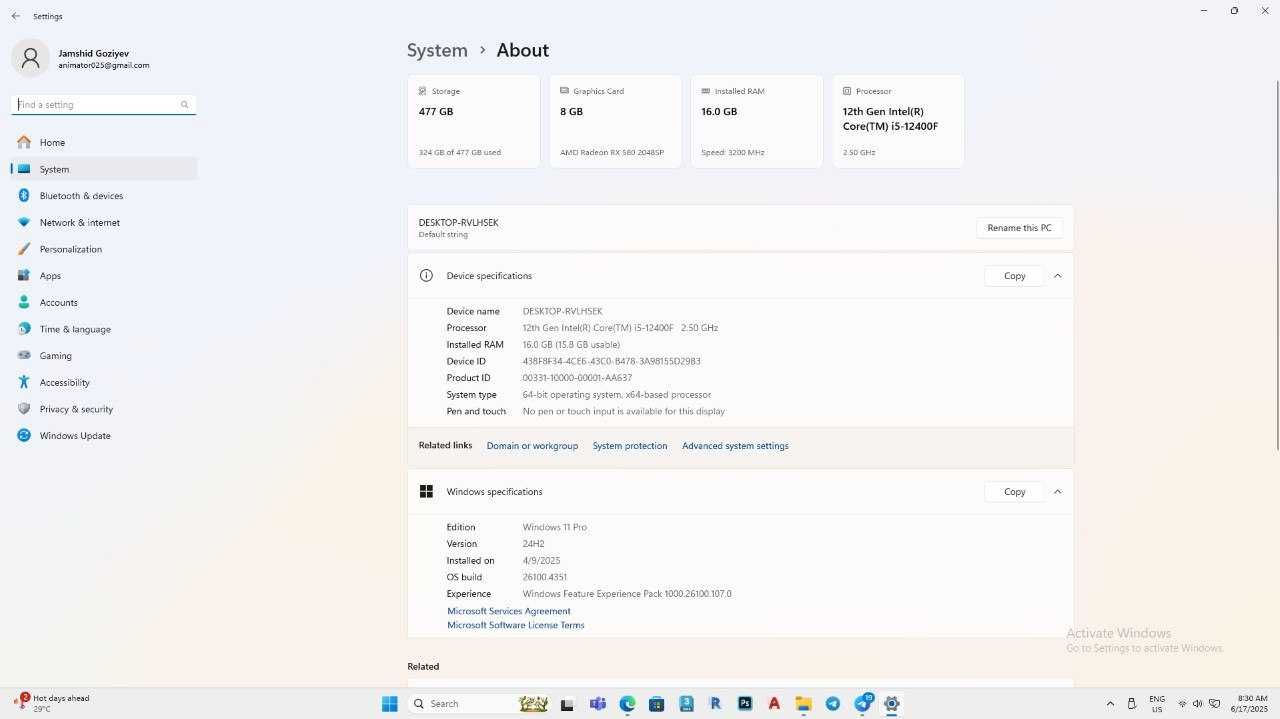
Task: Open Photoshop from the taskbar
Action: [x=744, y=704]
